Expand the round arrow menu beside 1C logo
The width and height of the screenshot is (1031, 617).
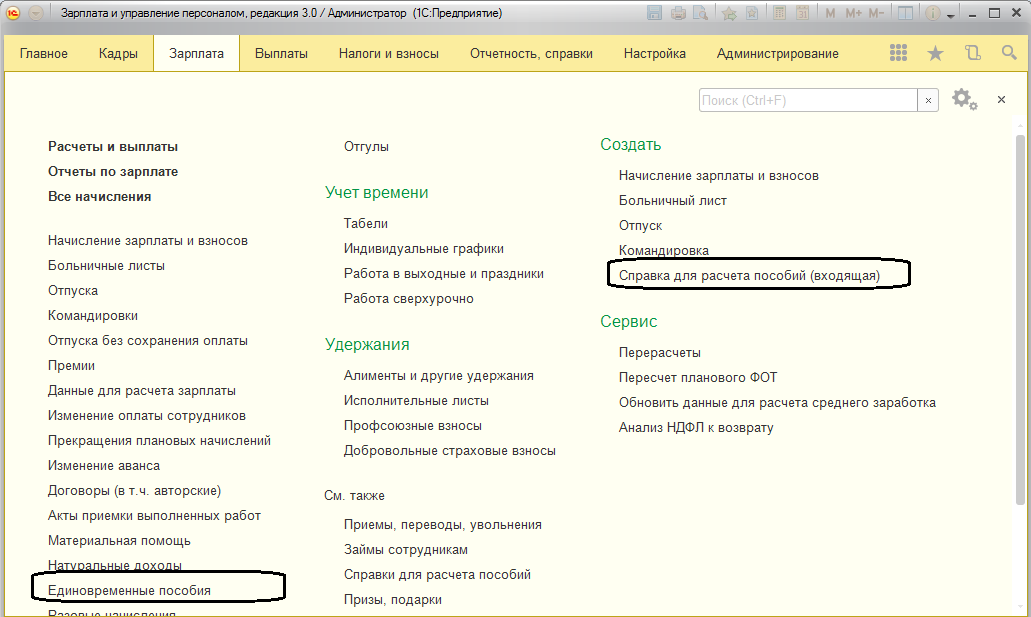click(36, 13)
